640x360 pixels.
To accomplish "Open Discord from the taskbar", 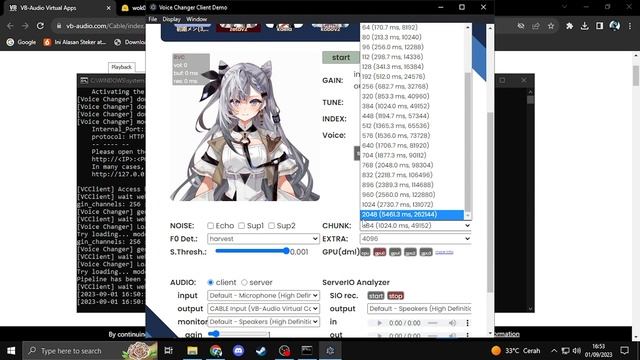I will coord(238,351).
